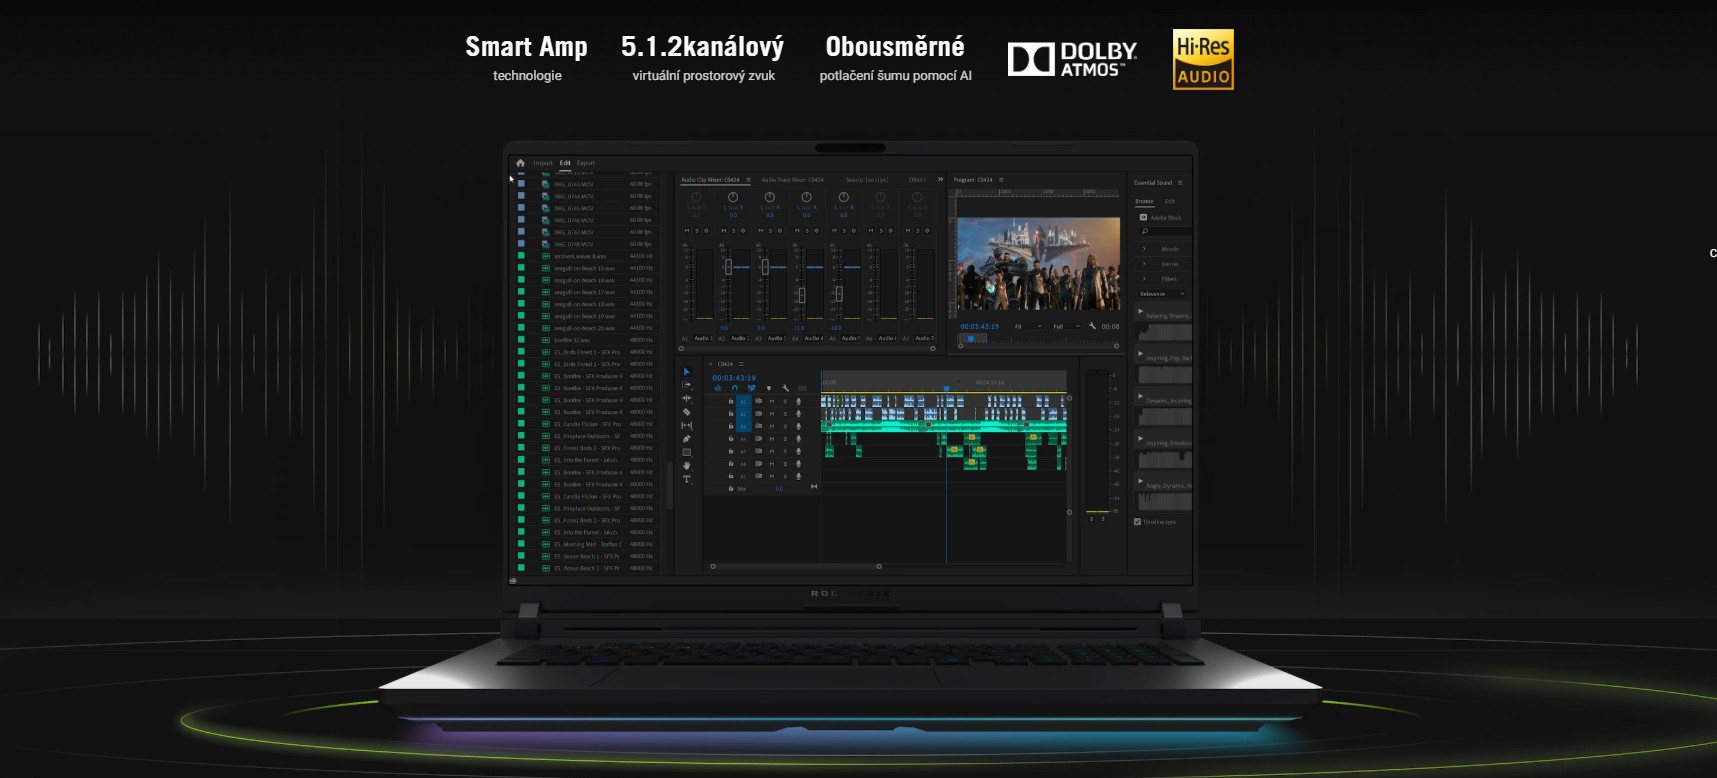
Task: Select the Pen tool in the toolbar
Action: click(x=686, y=439)
